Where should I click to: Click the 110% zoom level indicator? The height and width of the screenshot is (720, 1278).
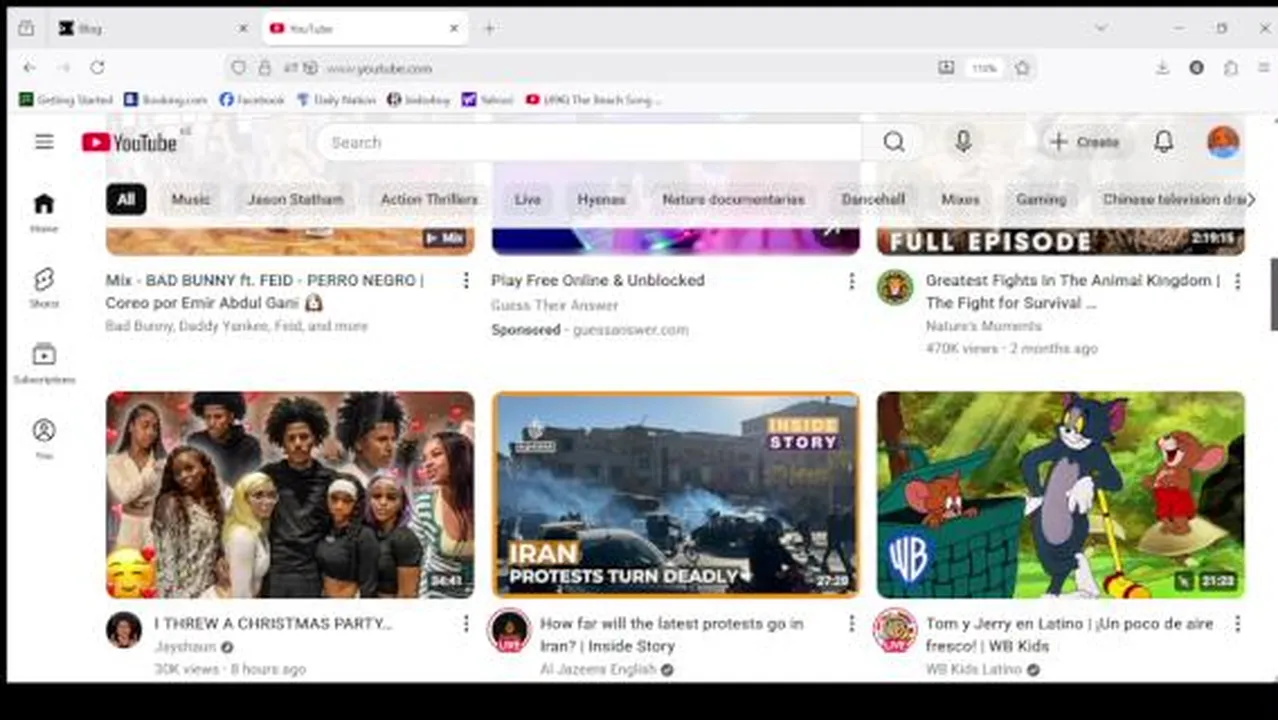[984, 68]
